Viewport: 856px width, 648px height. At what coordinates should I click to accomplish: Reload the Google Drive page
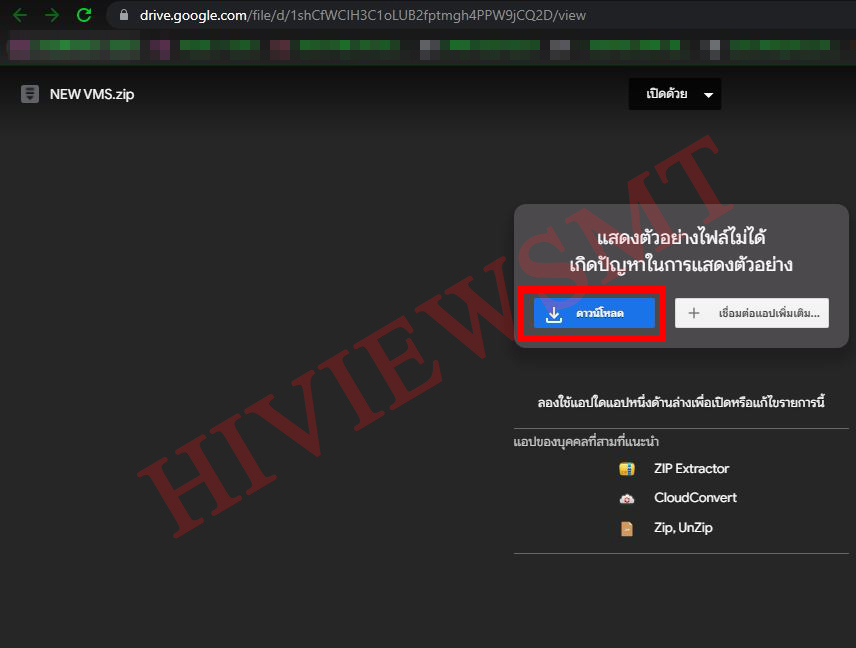(x=84, y=15)
